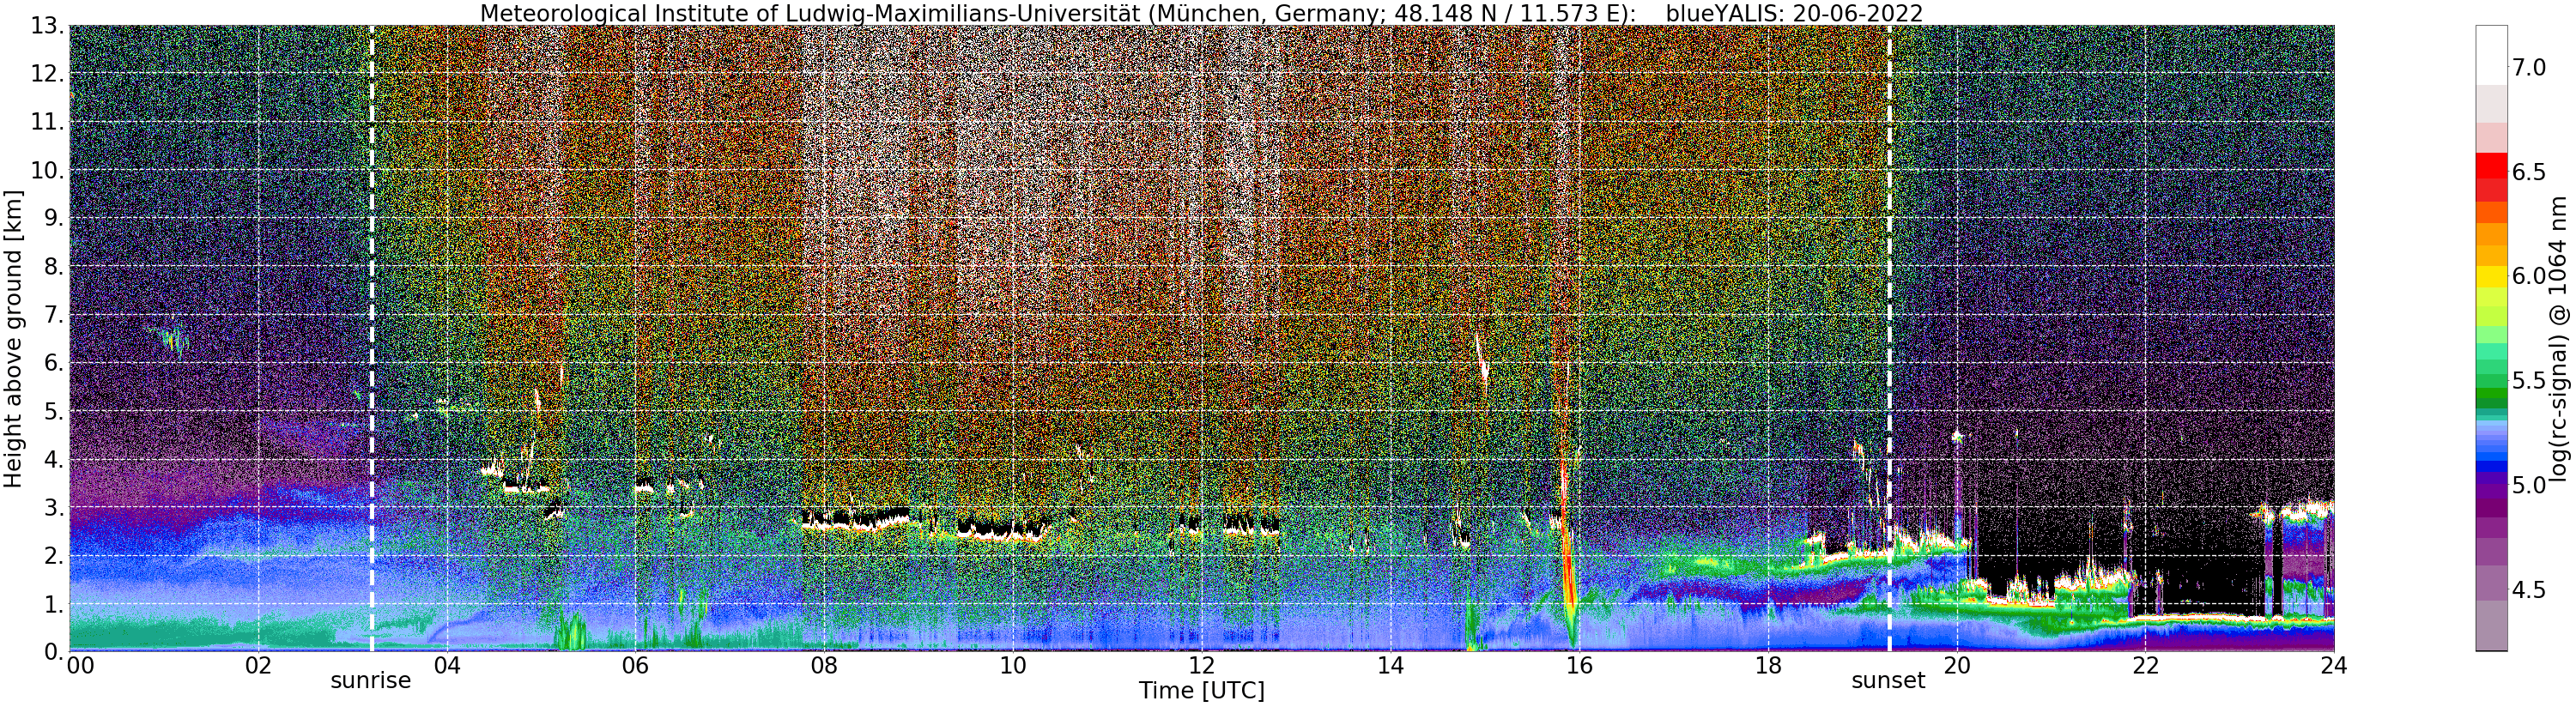Screen dimensions: 2576x707
Task: Click the y-axis tick label '3.'
Action: [x=53, y=508]
